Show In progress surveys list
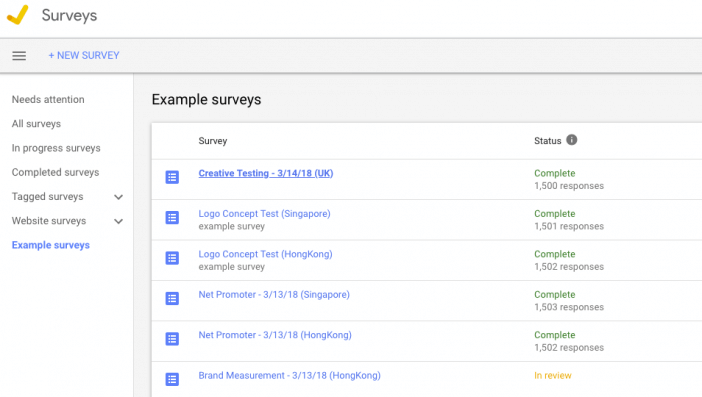Screen dimensions: 702x397 pos(56,148)
